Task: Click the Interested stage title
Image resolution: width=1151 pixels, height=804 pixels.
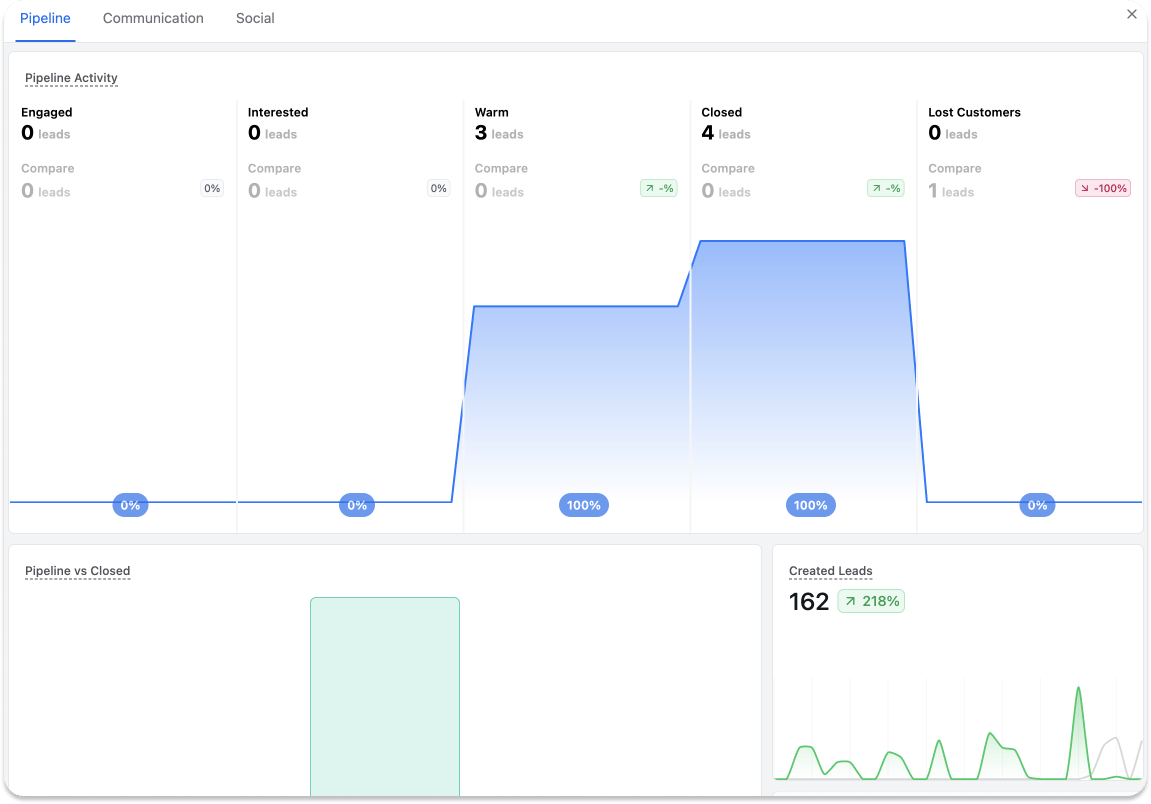Action: tap(277, 112)
